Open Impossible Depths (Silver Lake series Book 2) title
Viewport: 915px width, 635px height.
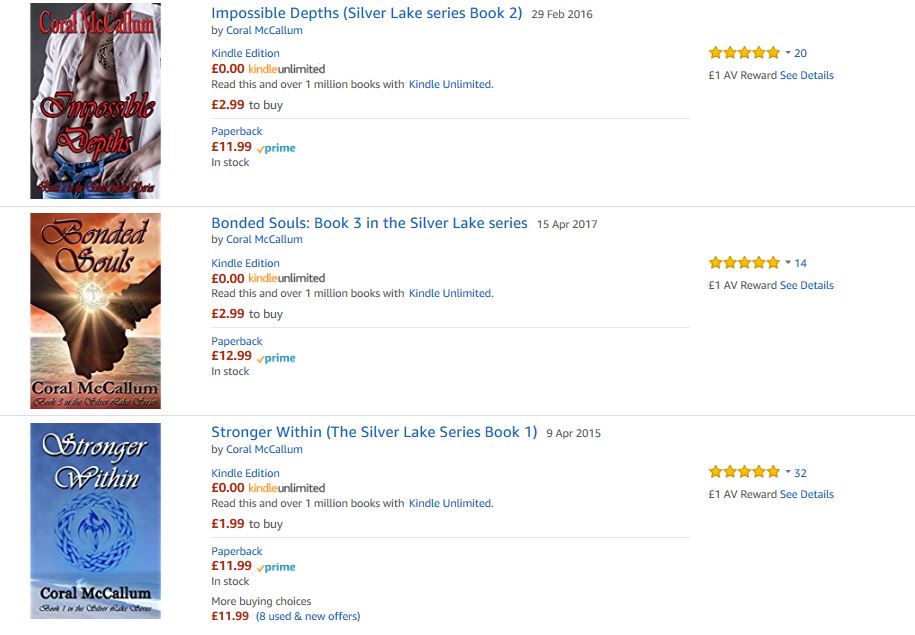click(366, 14)
